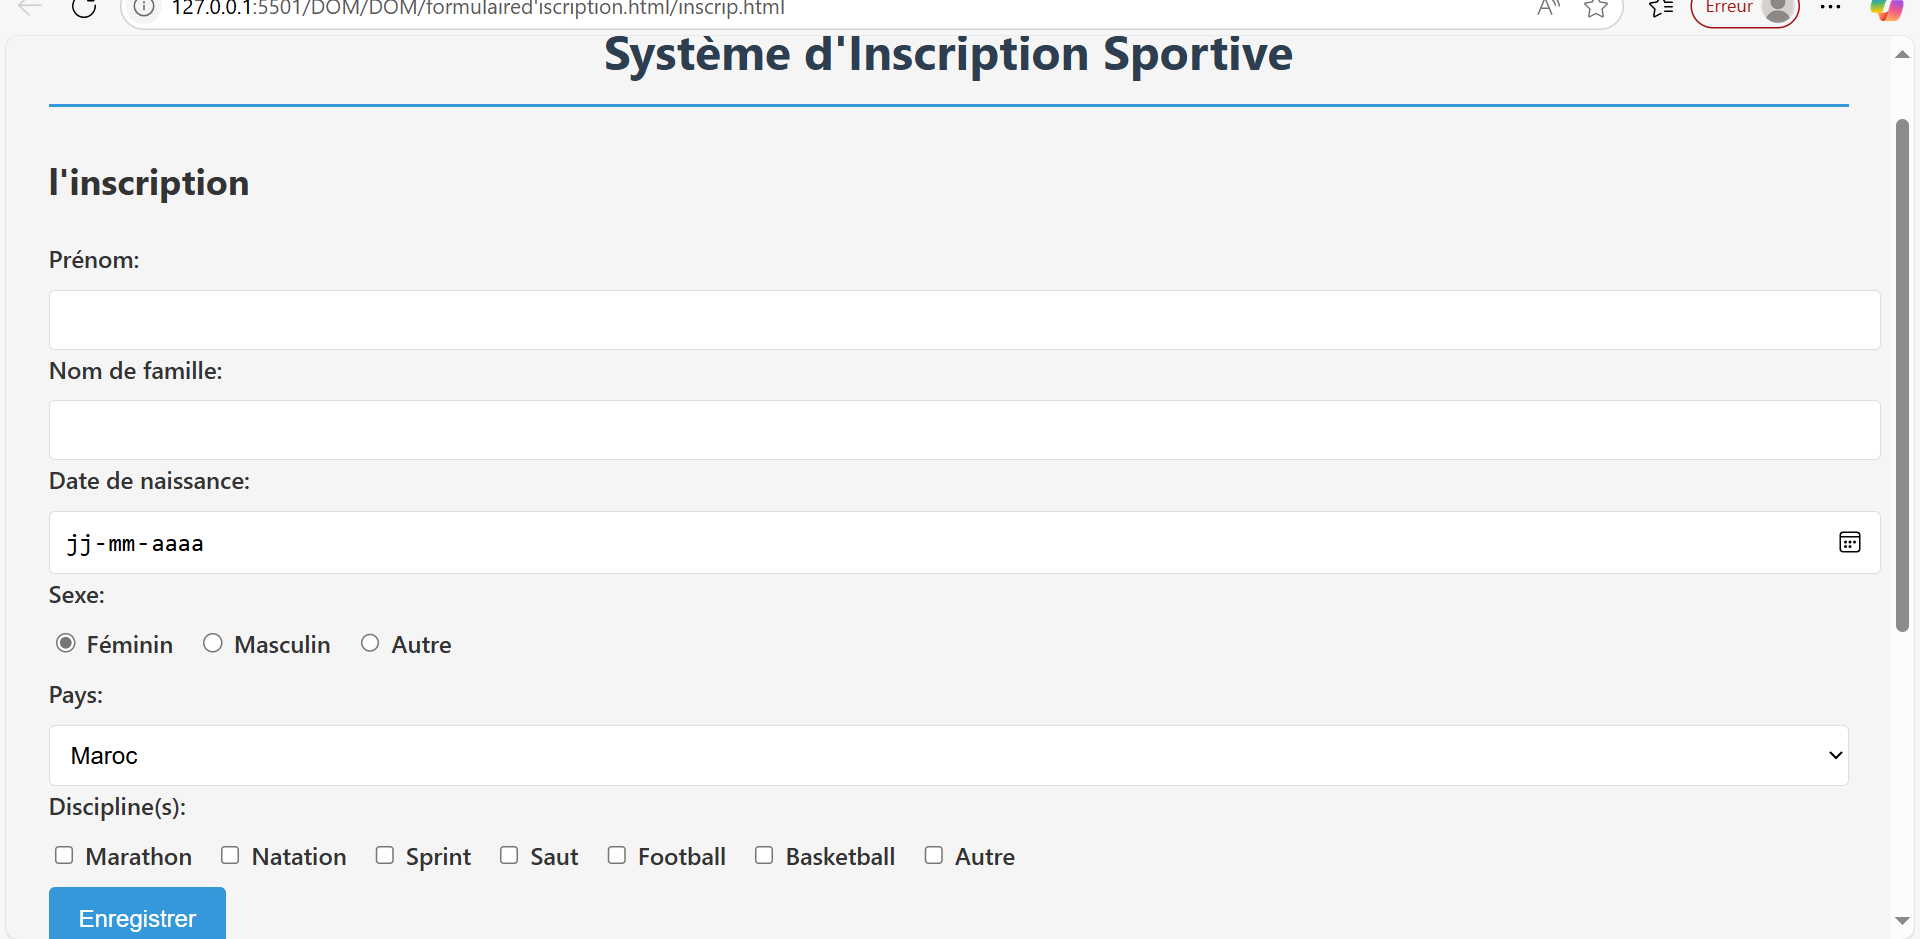
Task: Enable the Football discipline checkbox
Action: point(617,855)
